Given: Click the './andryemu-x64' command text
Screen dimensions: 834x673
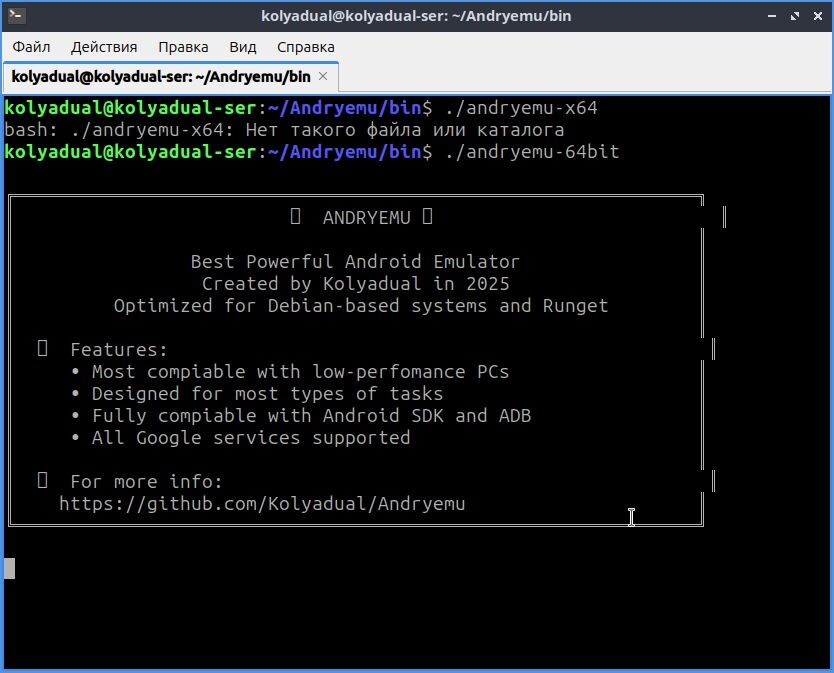Looking at the screenshot, I should click(x=521, y=108).
